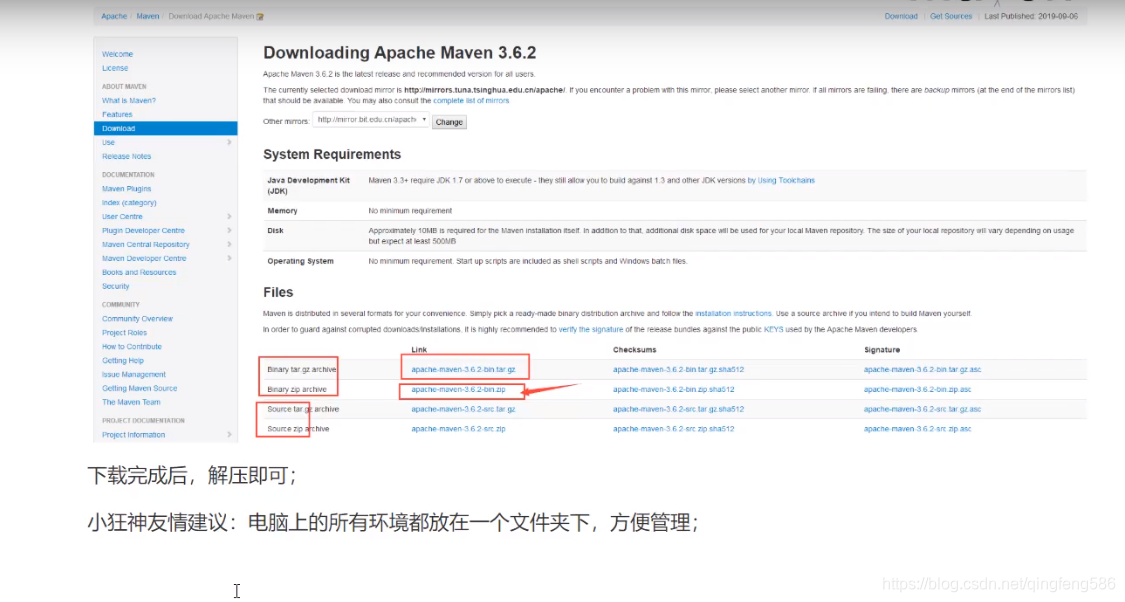Screen dimensions: 1125x602
Task: Open the Use sidebar item
Action: 108,143
